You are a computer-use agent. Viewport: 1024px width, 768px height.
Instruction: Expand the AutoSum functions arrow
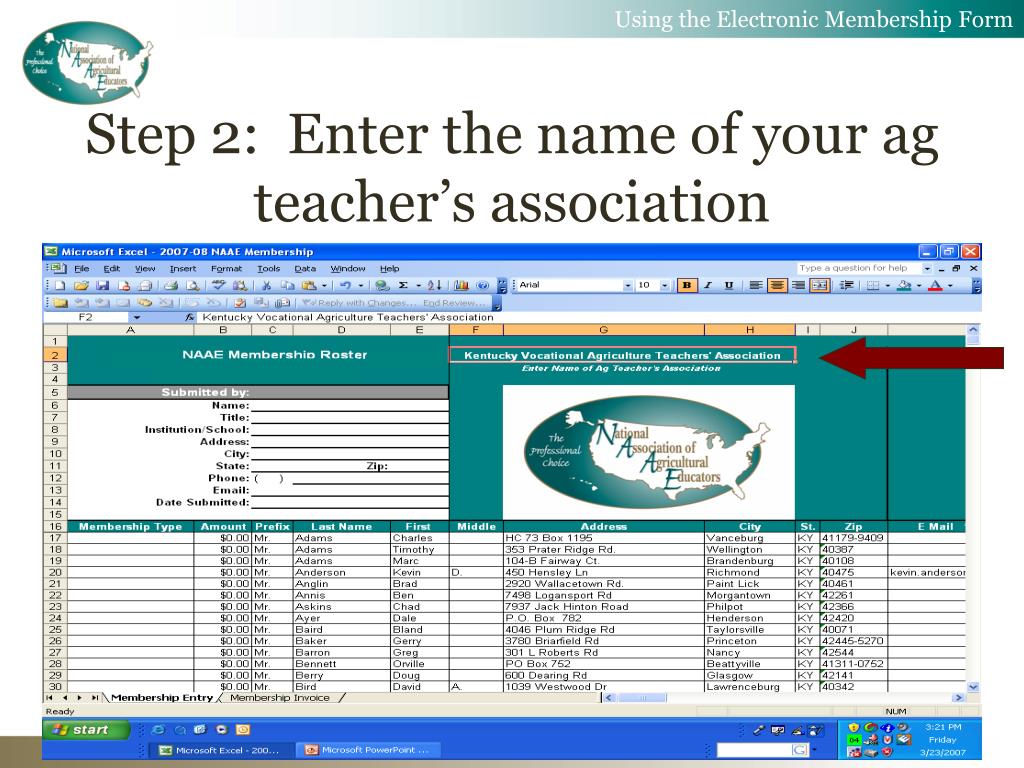[419, 285]
